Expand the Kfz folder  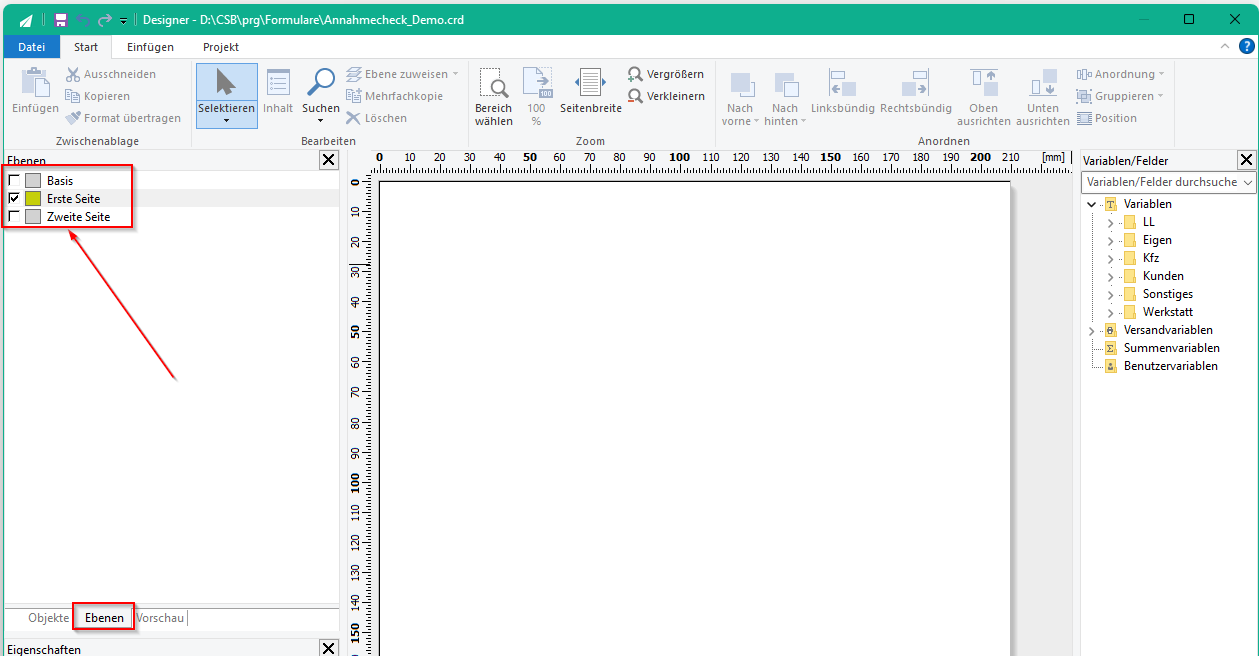coord(1110,258)
